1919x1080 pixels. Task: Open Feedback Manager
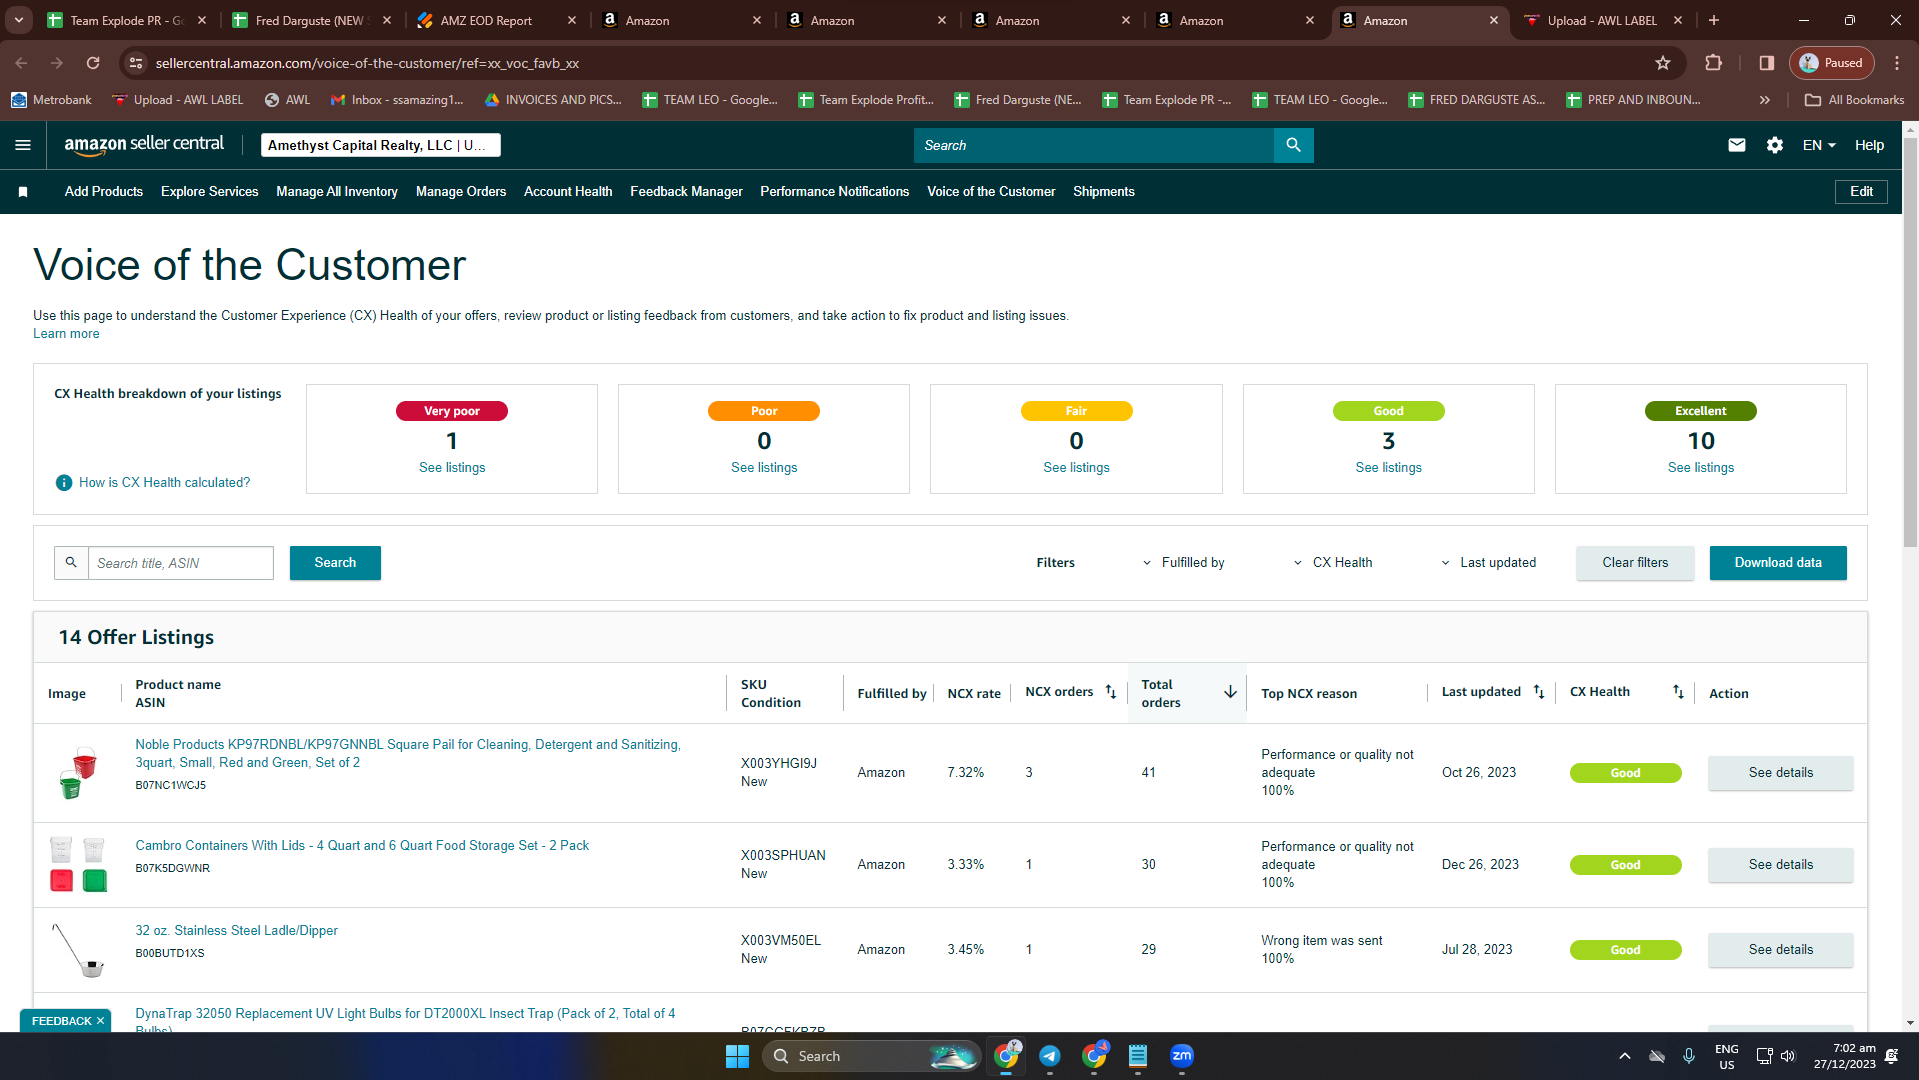click(686, 192)
